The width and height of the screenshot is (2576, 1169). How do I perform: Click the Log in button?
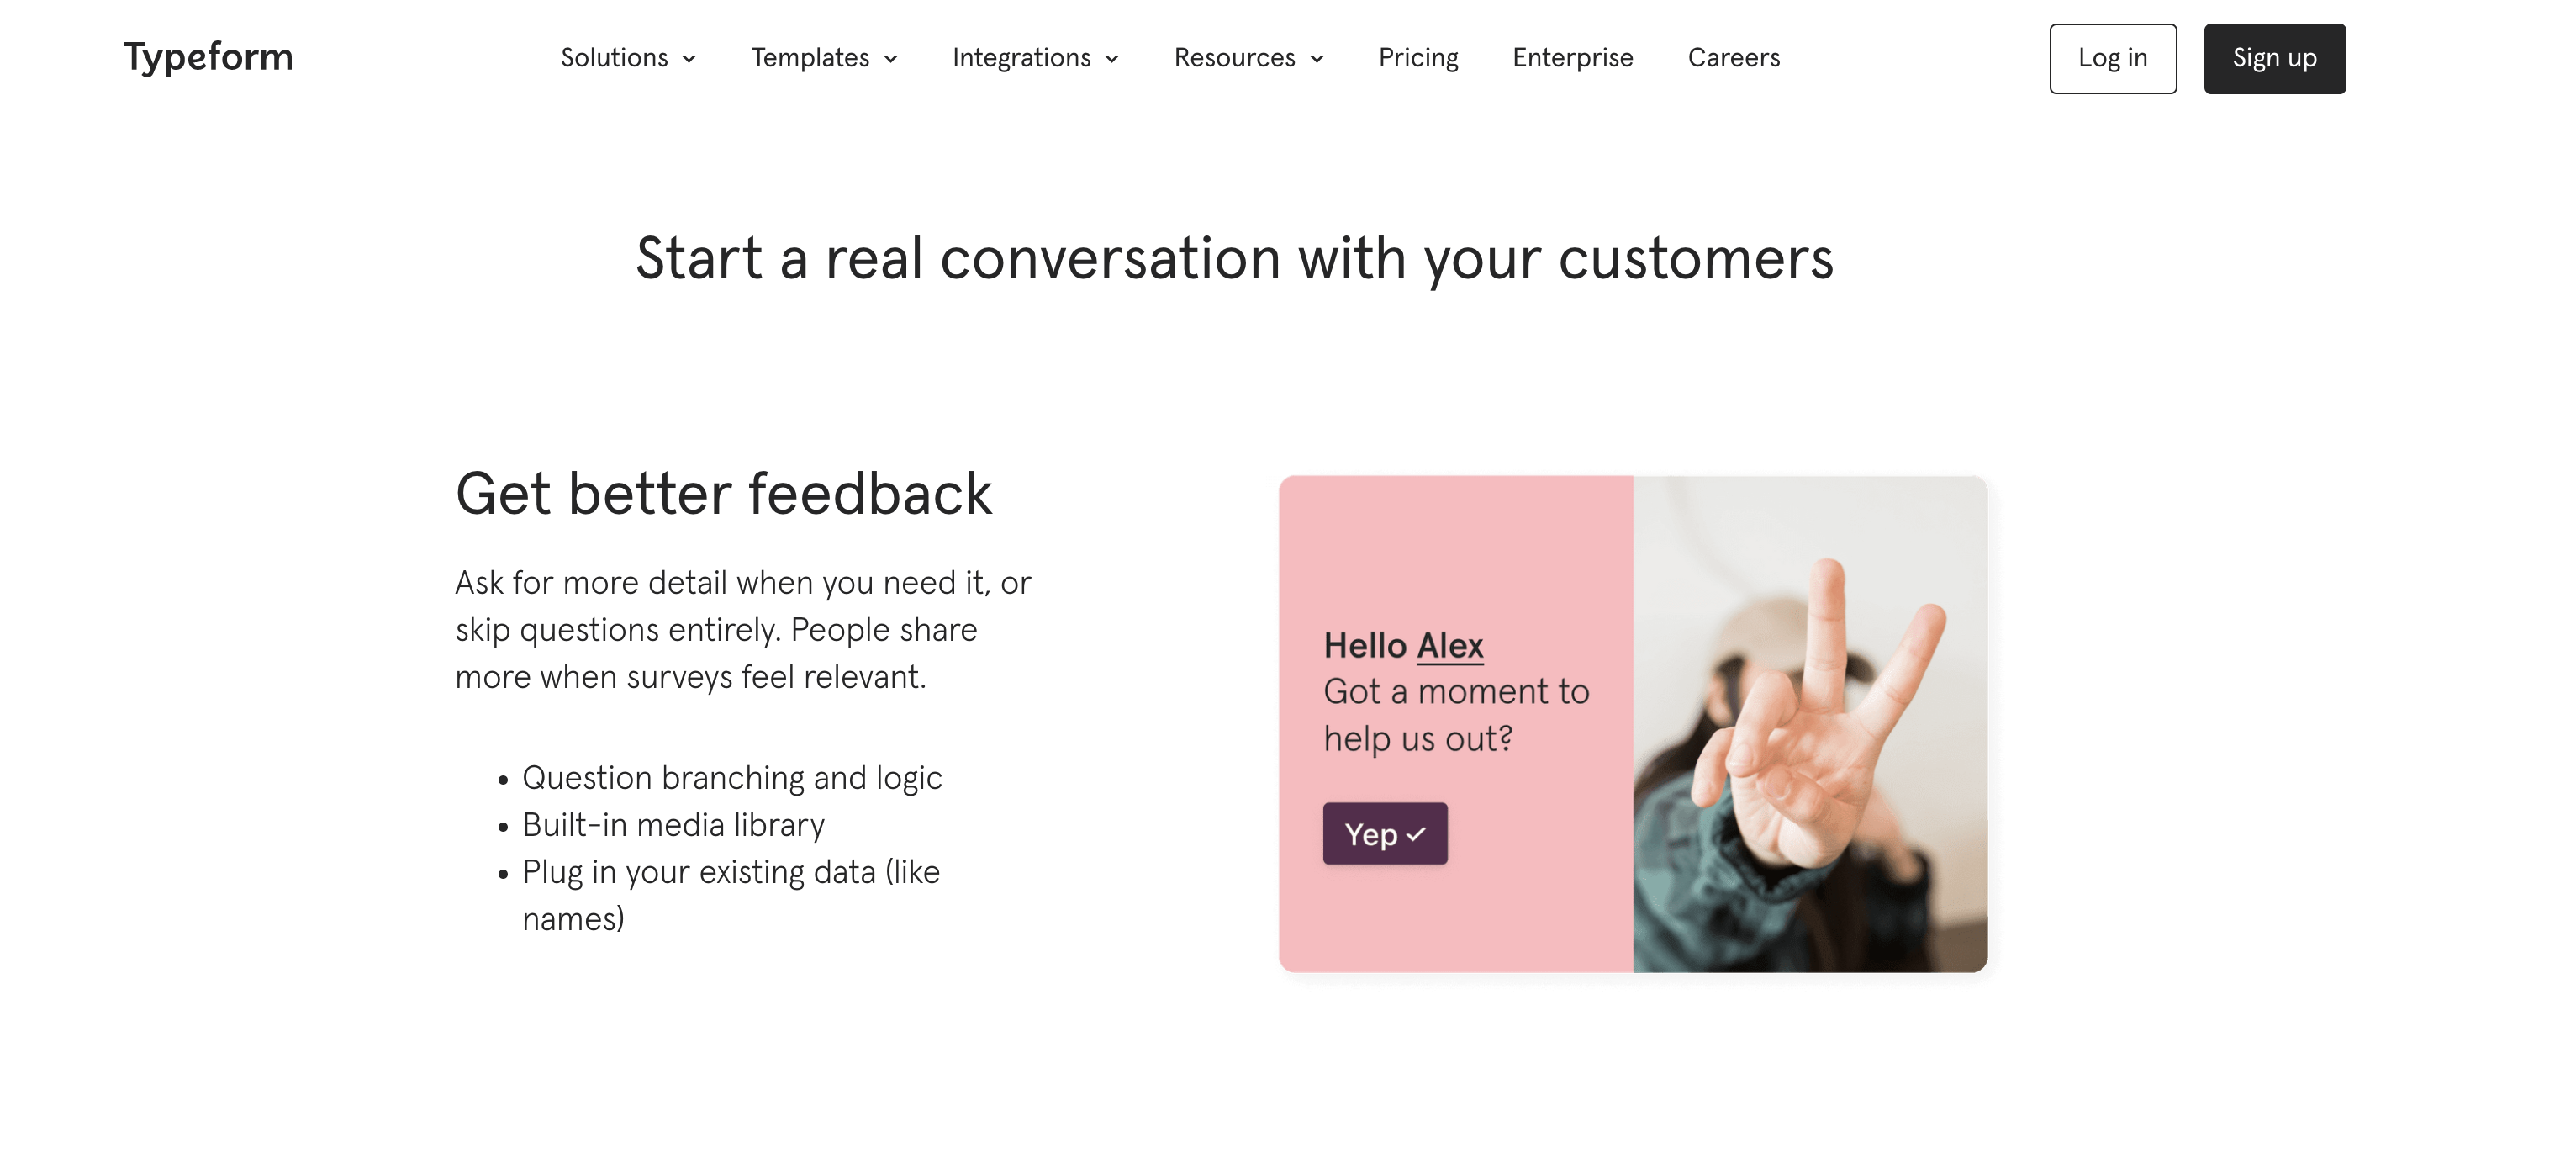(x=2112, y=58)
